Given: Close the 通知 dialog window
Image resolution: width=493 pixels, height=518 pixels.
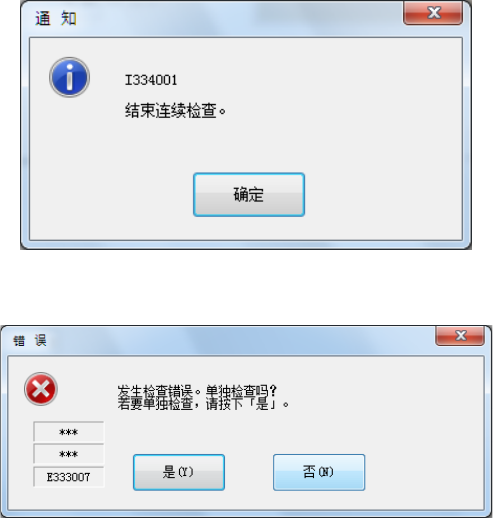Looking at the screenshot, I should click(x=433, y=13).
